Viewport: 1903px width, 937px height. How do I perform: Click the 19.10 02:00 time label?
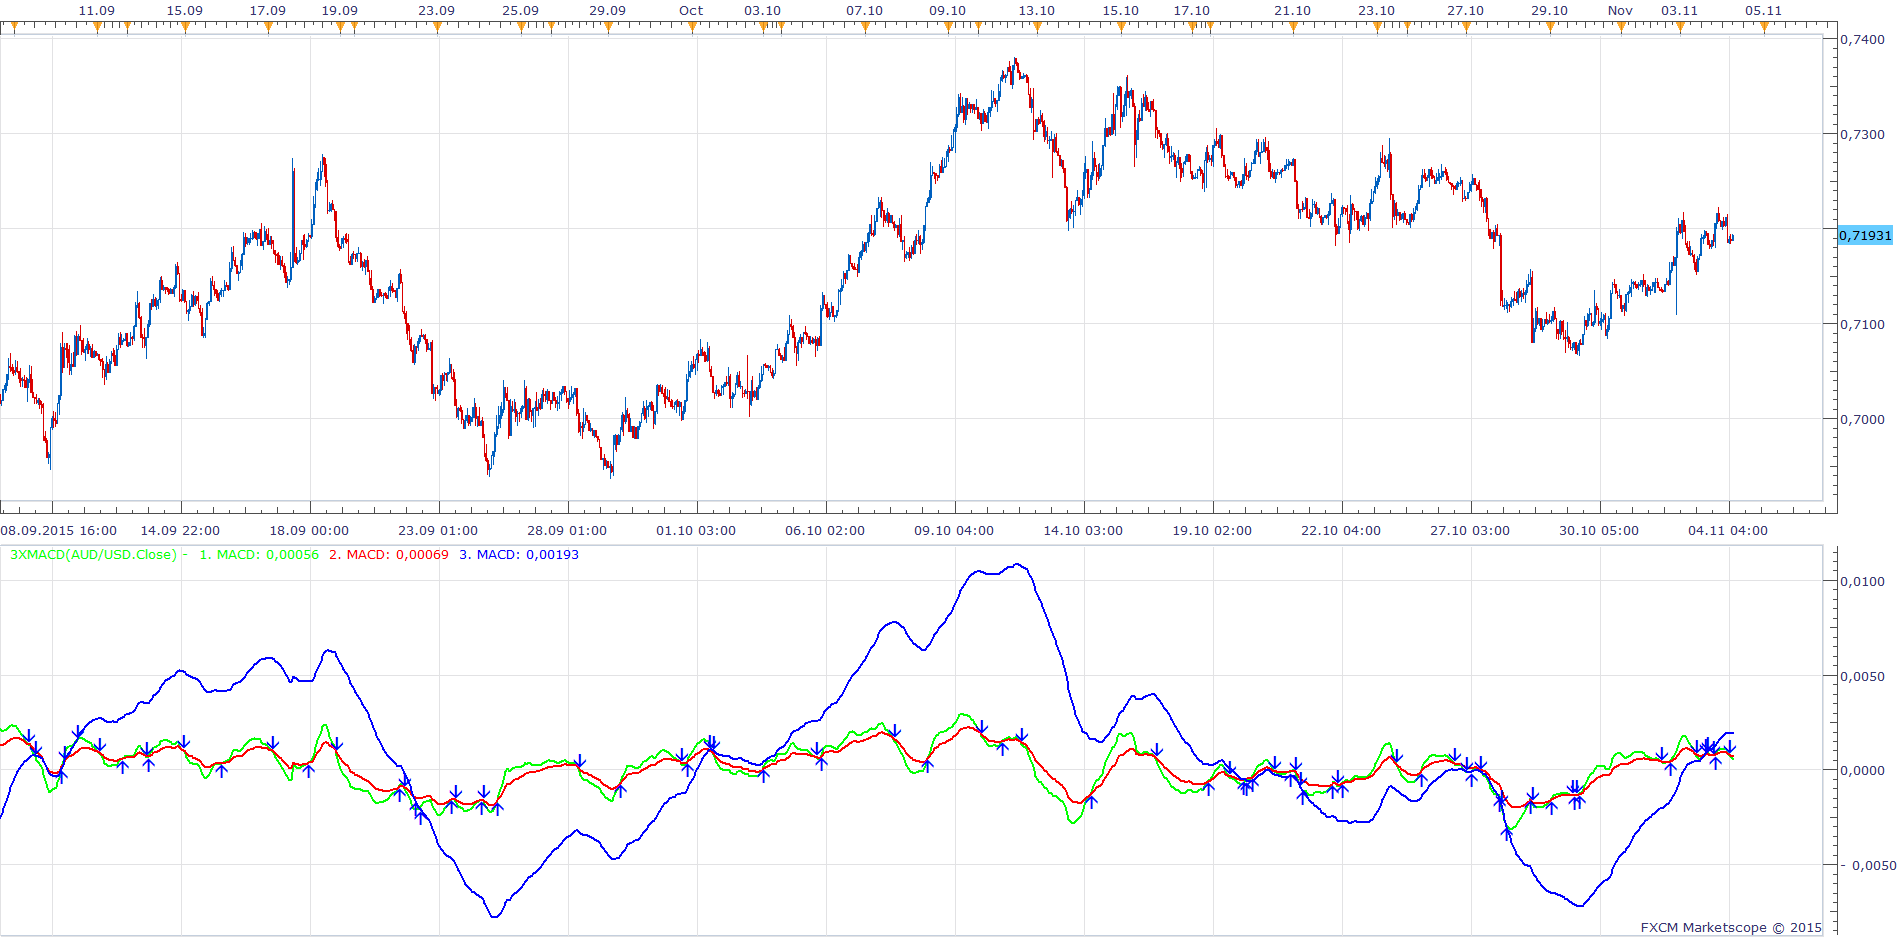[x=1212, y=531]
